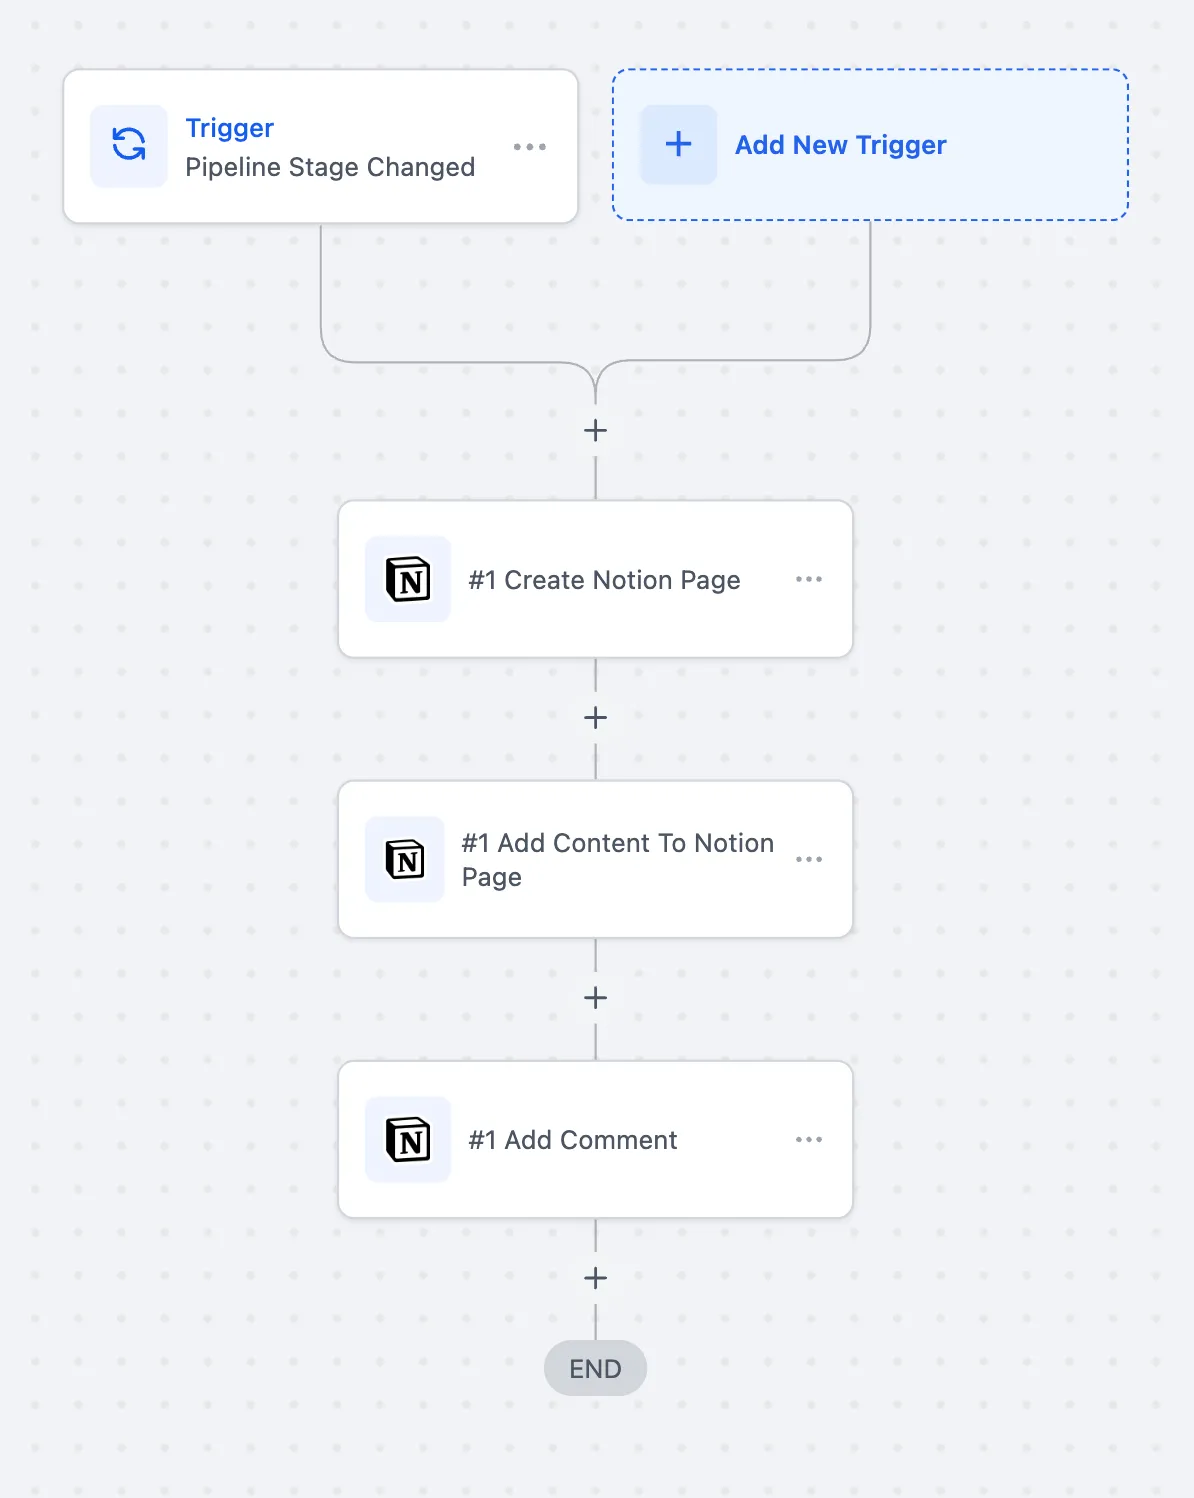The width and height of the screenshot is (1194, 1498).
Task: Select the #1 Create Notion Page step
Action: (596, 579)
